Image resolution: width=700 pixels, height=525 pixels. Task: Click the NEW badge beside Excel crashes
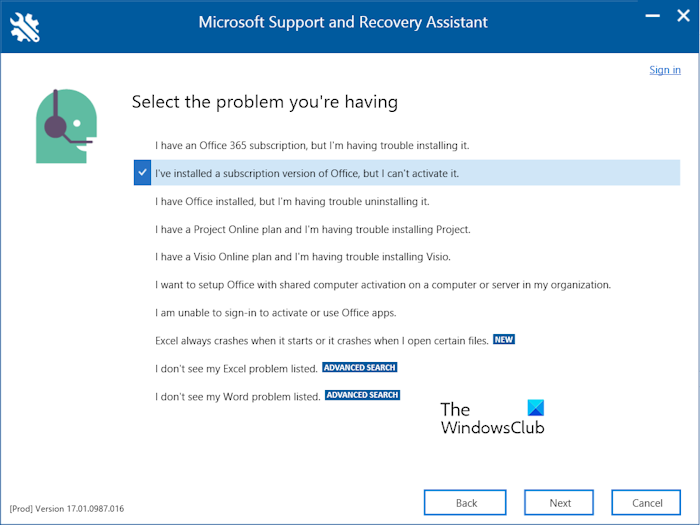(x=504, y=340)
